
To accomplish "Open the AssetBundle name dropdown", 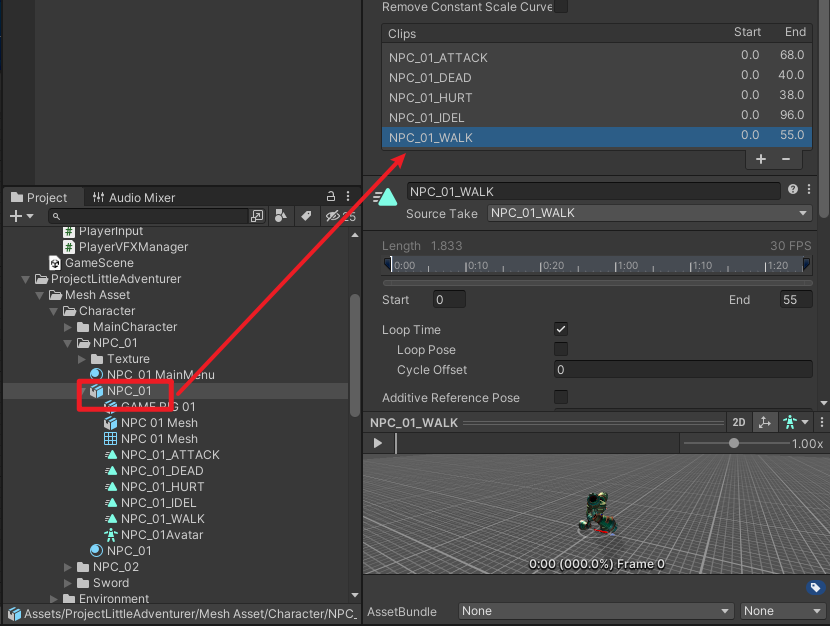I will coord(597,611).
